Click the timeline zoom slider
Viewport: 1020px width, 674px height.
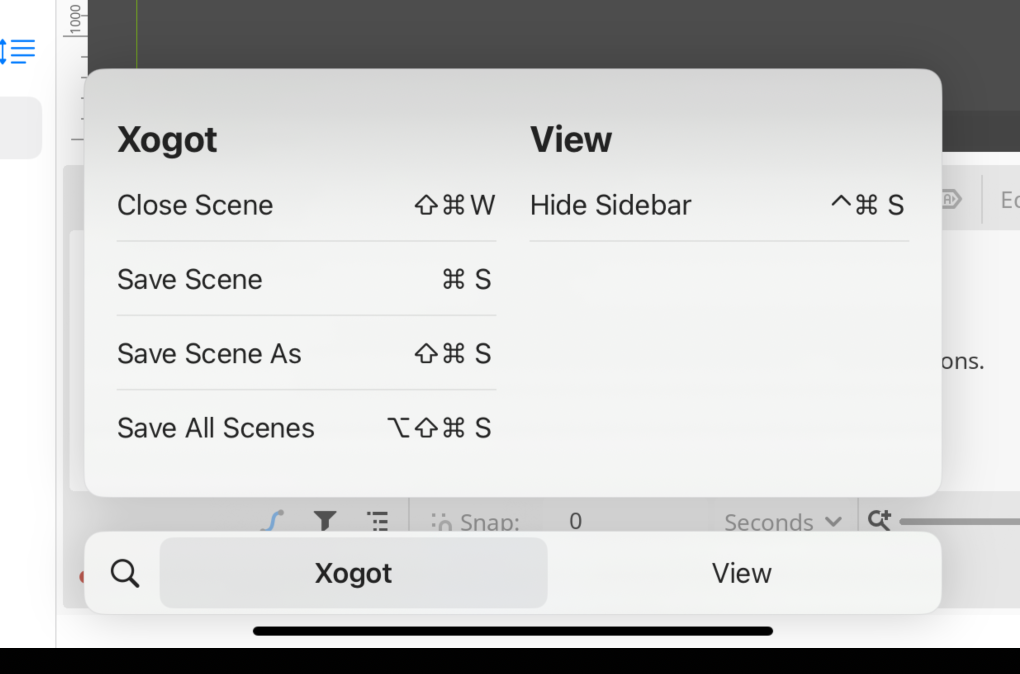pos(960,521)
